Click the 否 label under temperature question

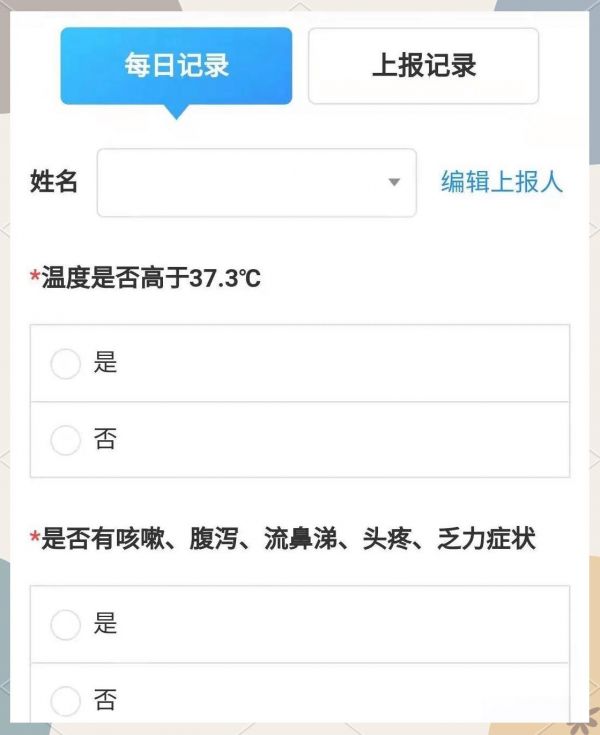105,439
